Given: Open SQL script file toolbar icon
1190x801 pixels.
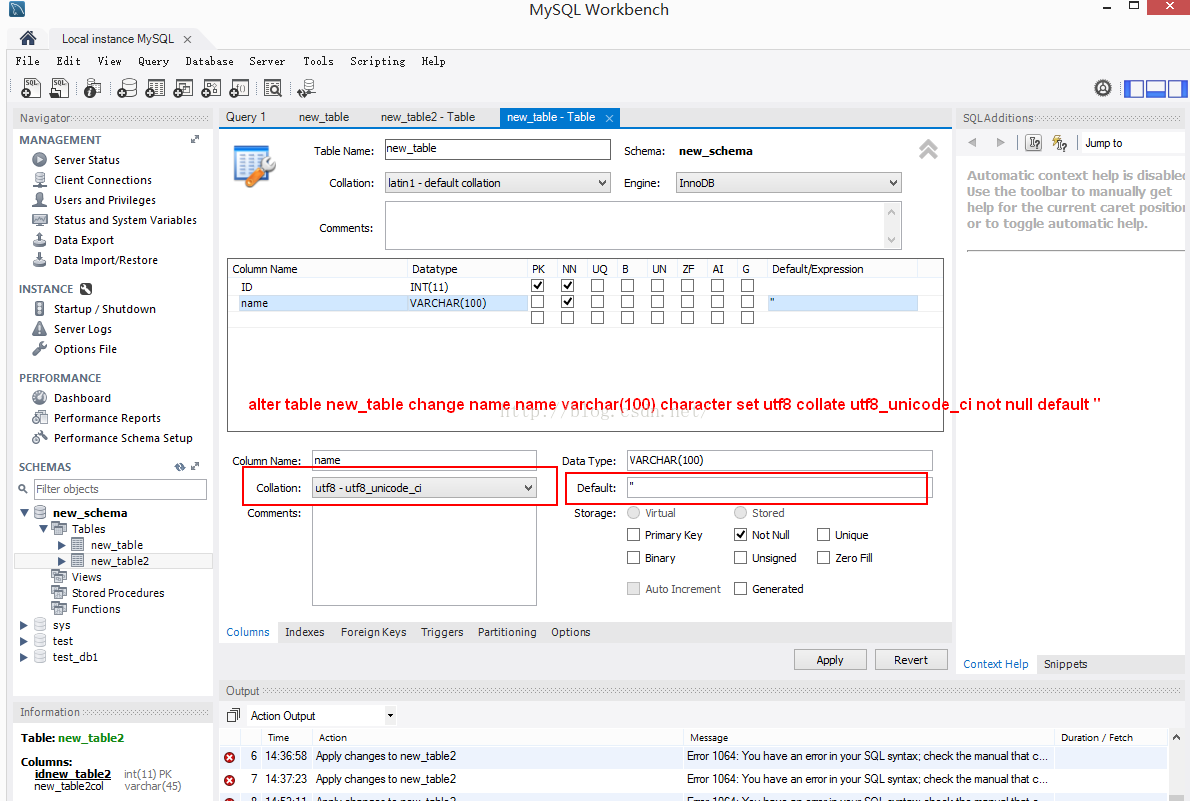Looking at the screenshot, I should click(x=59, y=88).
